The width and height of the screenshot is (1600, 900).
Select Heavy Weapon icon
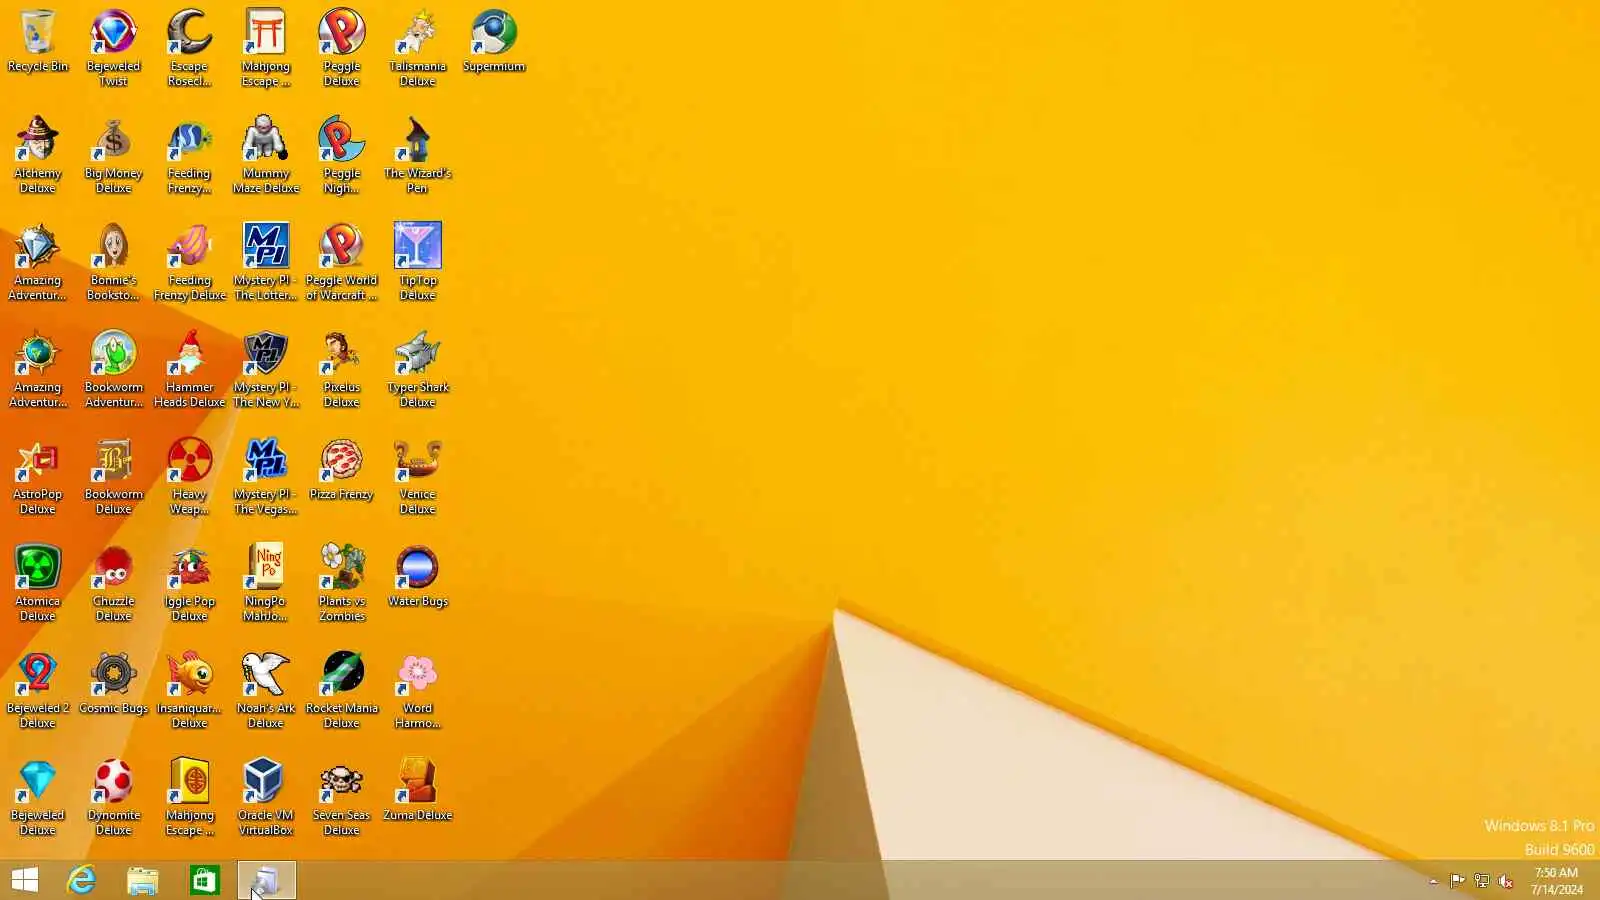click(x=190, y=476)
